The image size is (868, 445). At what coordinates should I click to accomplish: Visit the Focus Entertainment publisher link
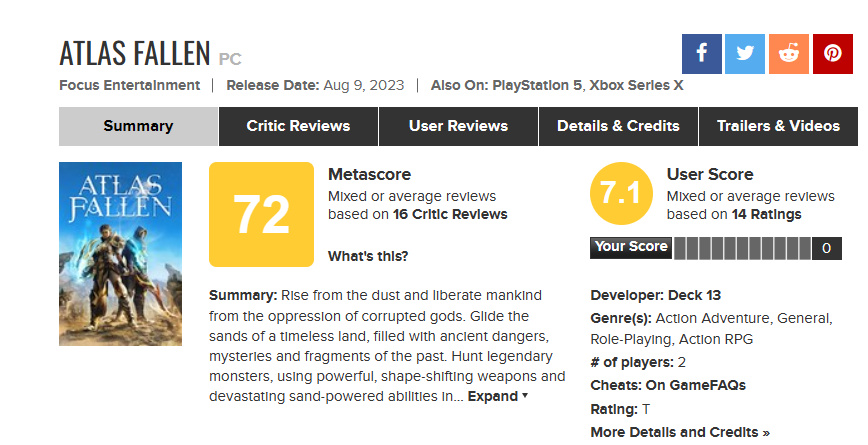pyautogui.click(x=130, y=85)
